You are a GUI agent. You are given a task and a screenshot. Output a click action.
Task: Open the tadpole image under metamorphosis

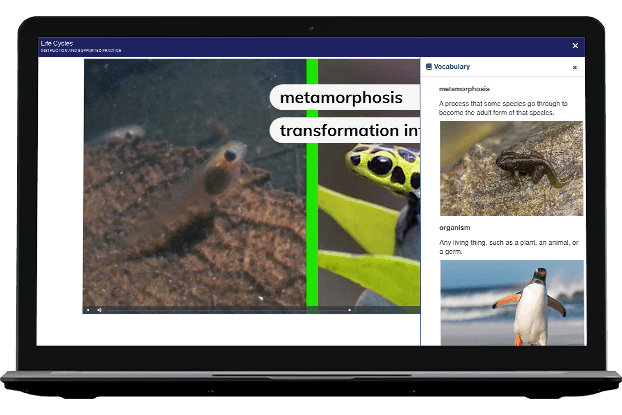point(511,167)
